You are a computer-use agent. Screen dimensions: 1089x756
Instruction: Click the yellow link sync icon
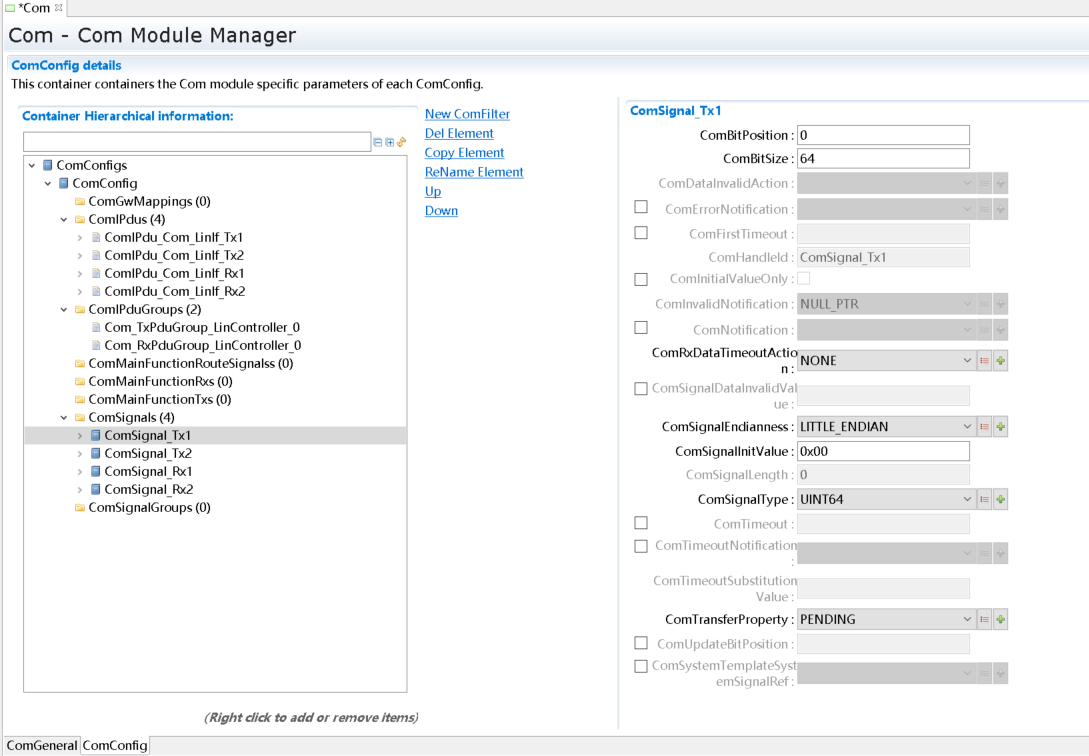tap(402, 143)
